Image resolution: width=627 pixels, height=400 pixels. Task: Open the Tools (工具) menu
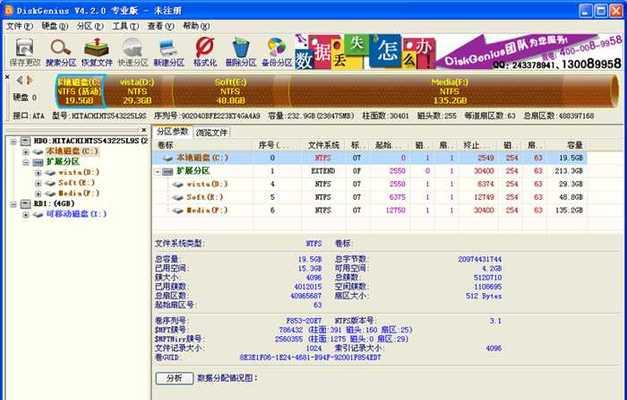click(x=125, y=26)
